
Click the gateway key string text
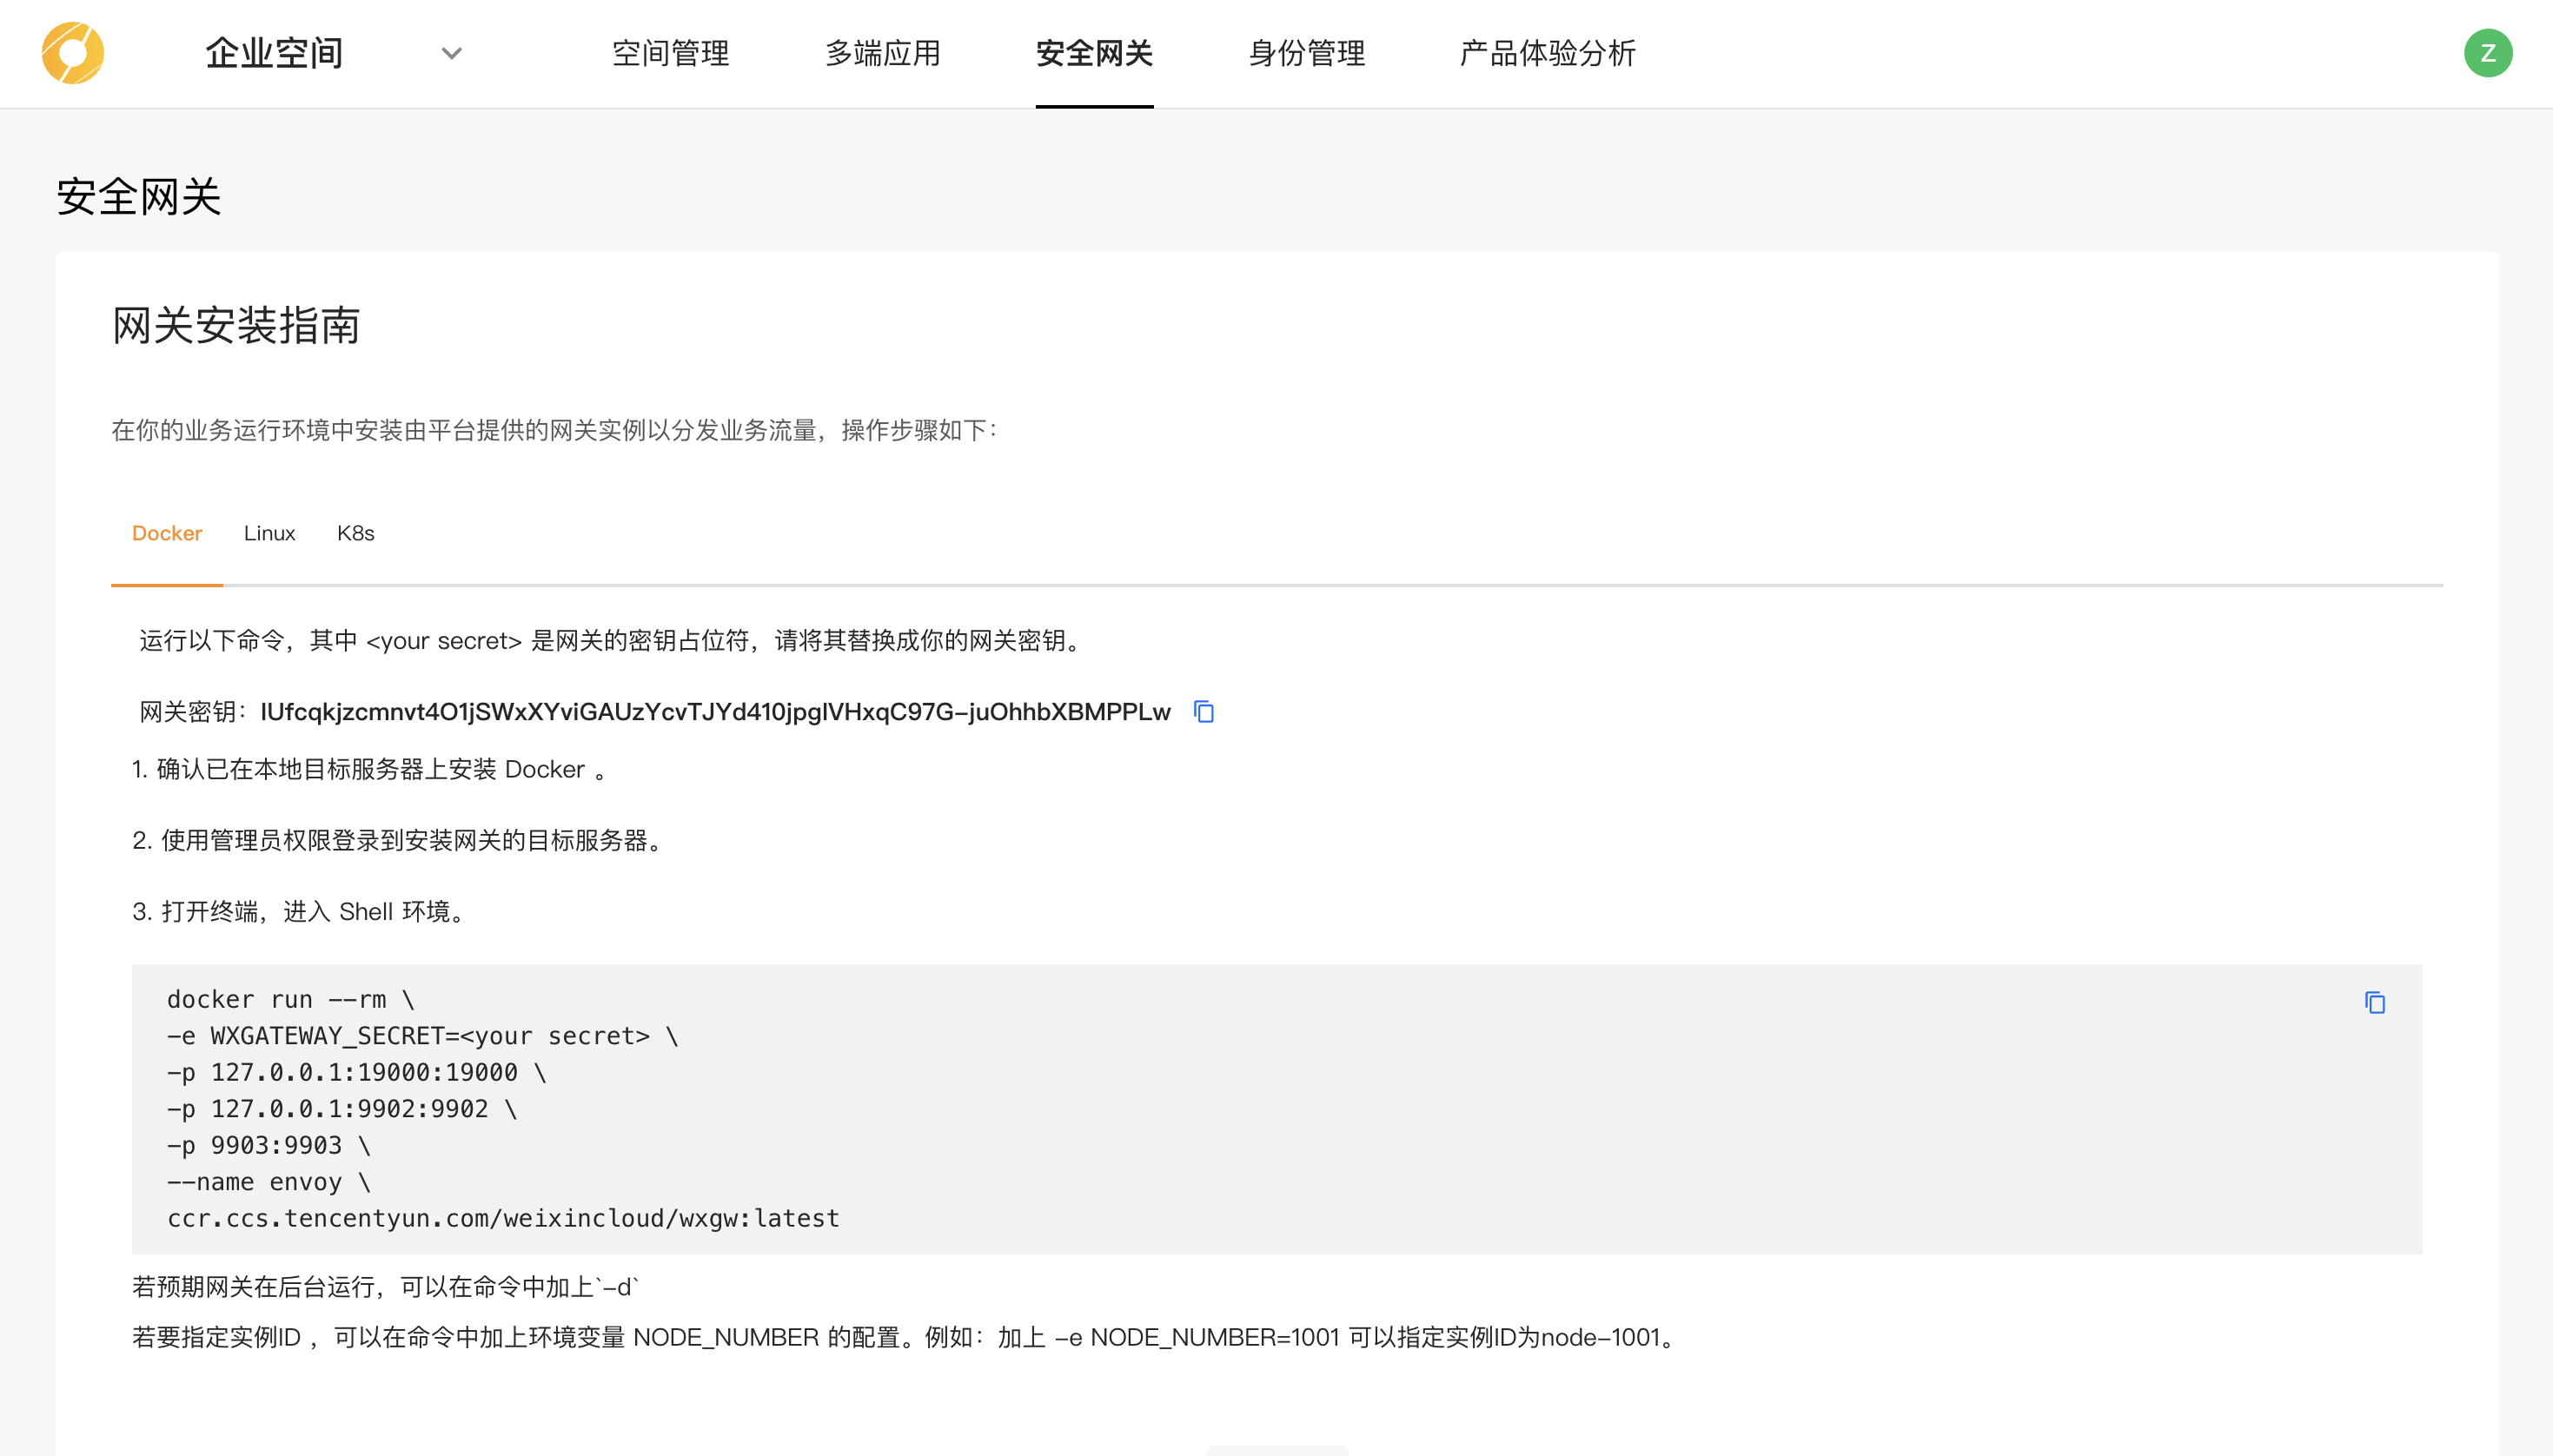point(715,712)
